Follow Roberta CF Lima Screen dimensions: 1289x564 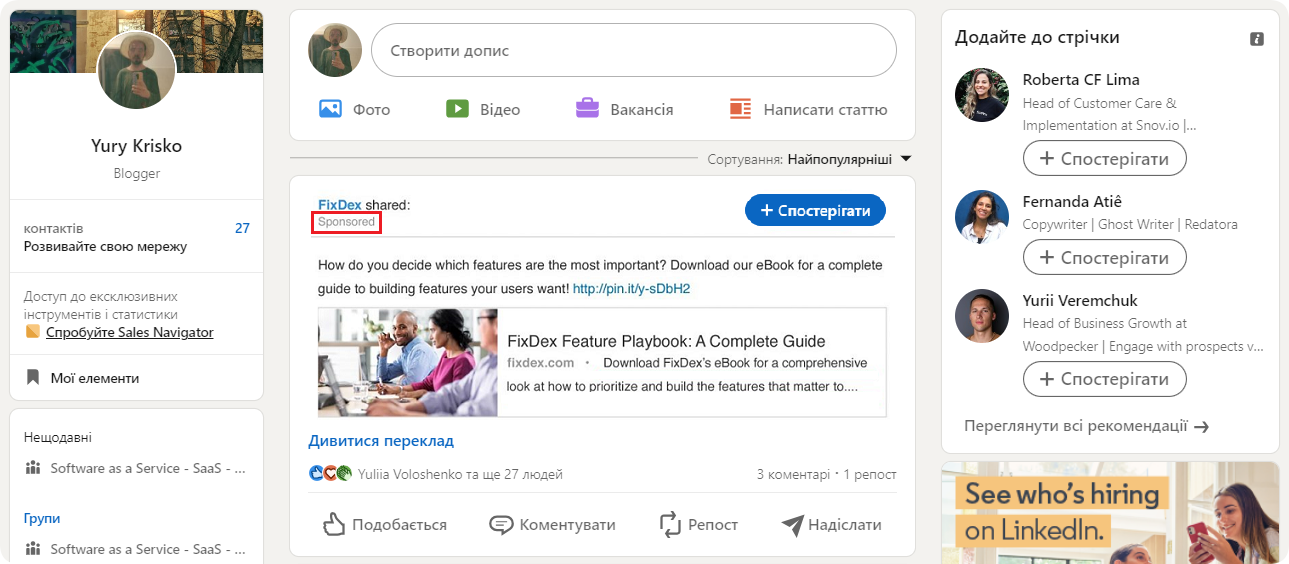click(1104, 158)
